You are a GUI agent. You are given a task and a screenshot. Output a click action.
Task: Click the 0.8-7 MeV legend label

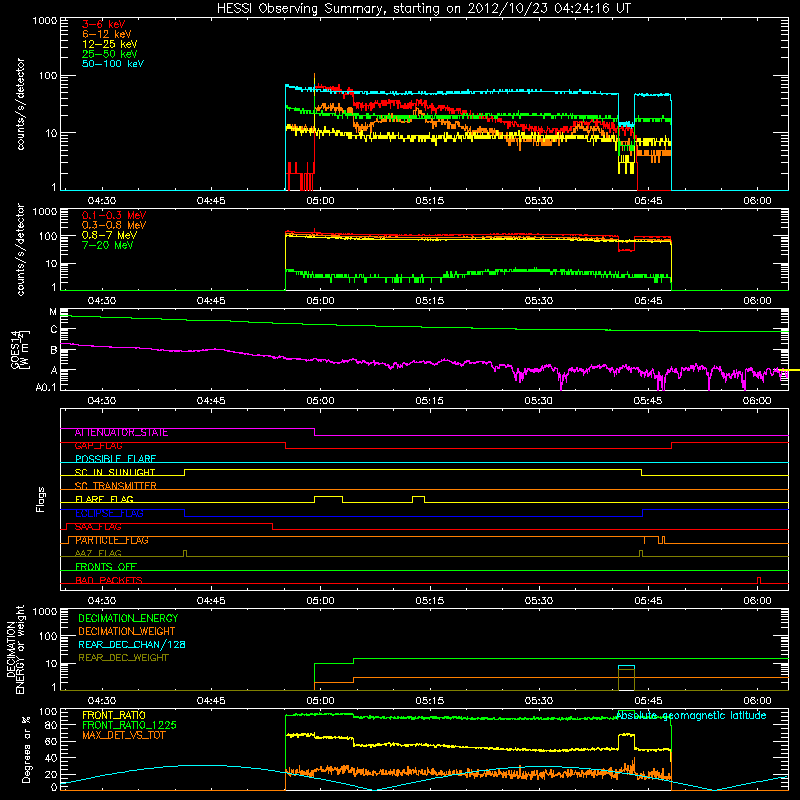109,235
